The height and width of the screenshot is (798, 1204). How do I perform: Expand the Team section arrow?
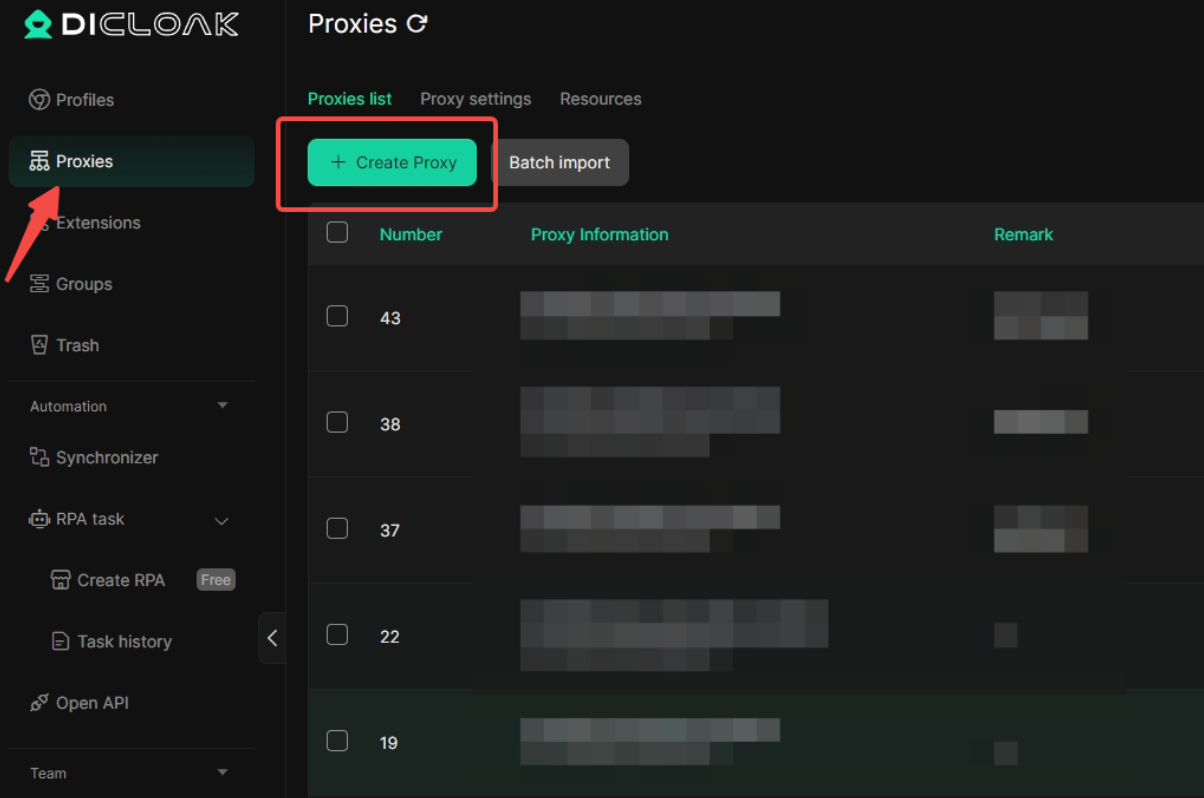point(222,772)
